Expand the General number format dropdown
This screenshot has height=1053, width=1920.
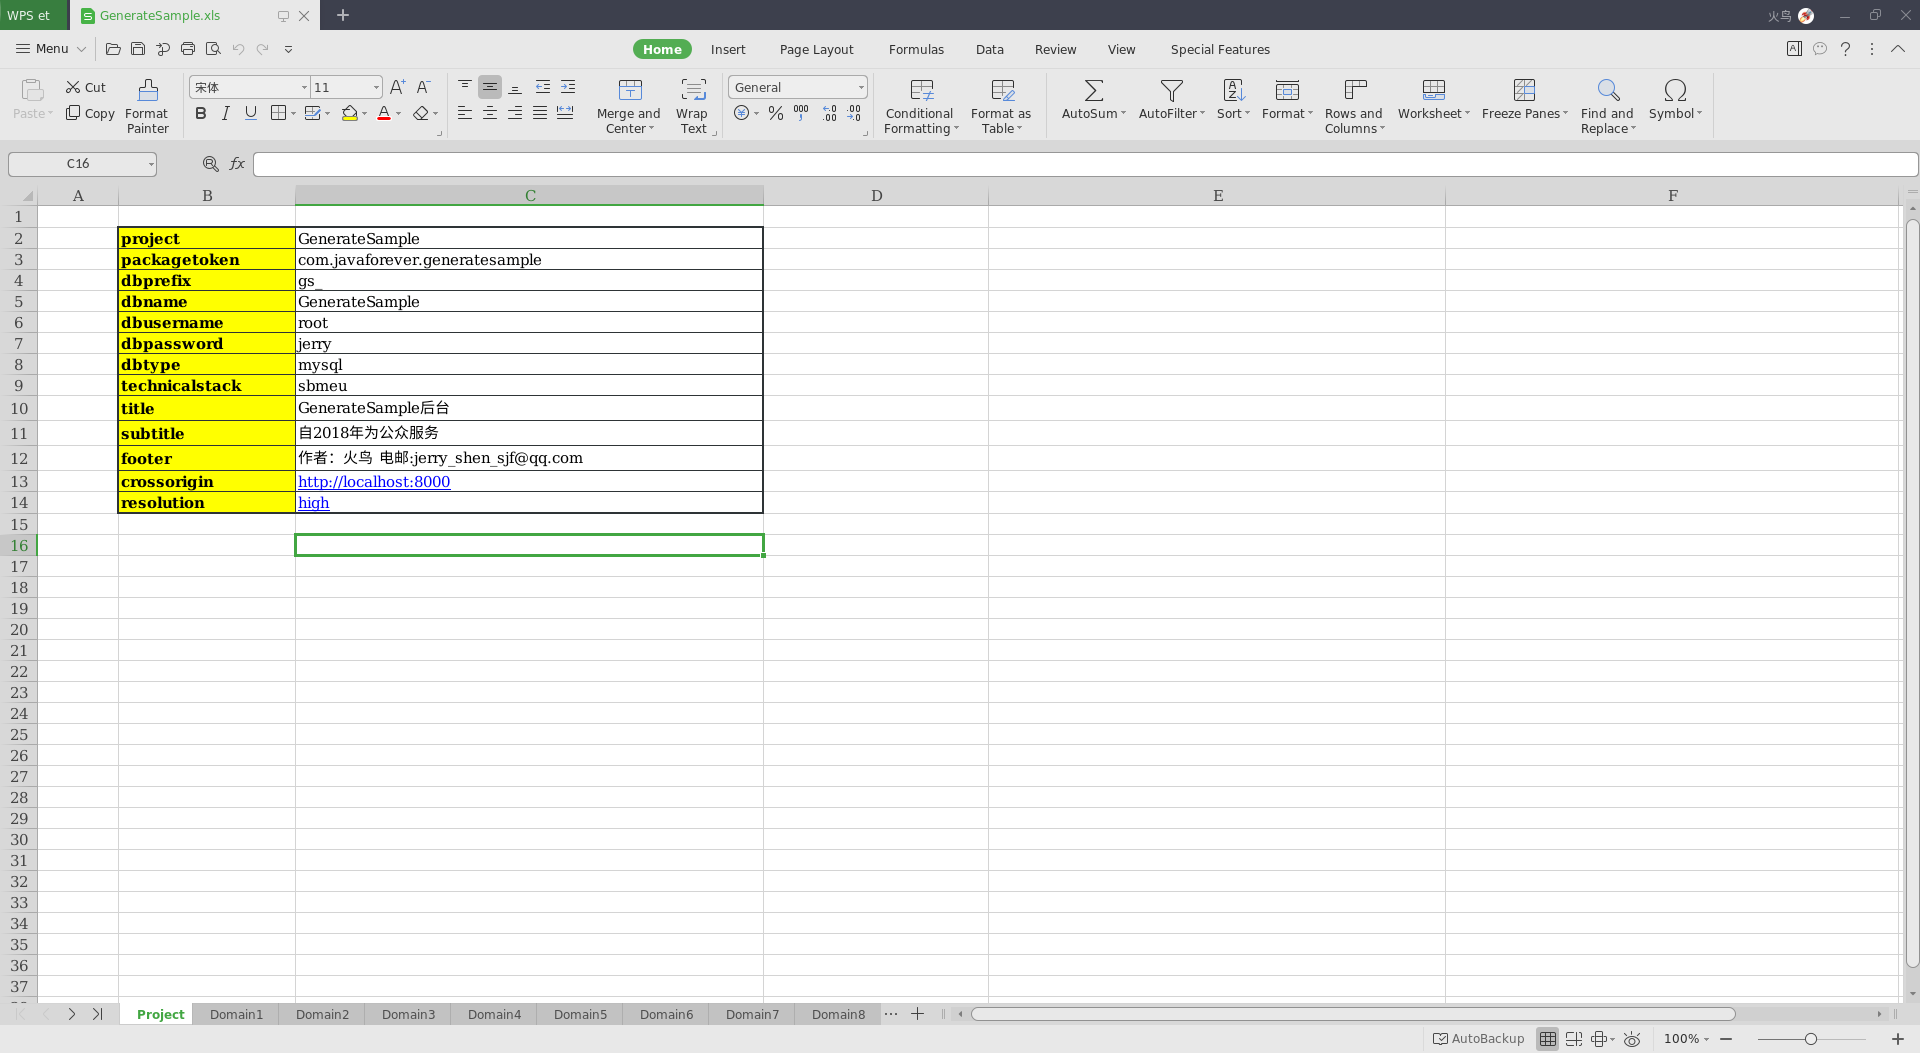(860, 87)
